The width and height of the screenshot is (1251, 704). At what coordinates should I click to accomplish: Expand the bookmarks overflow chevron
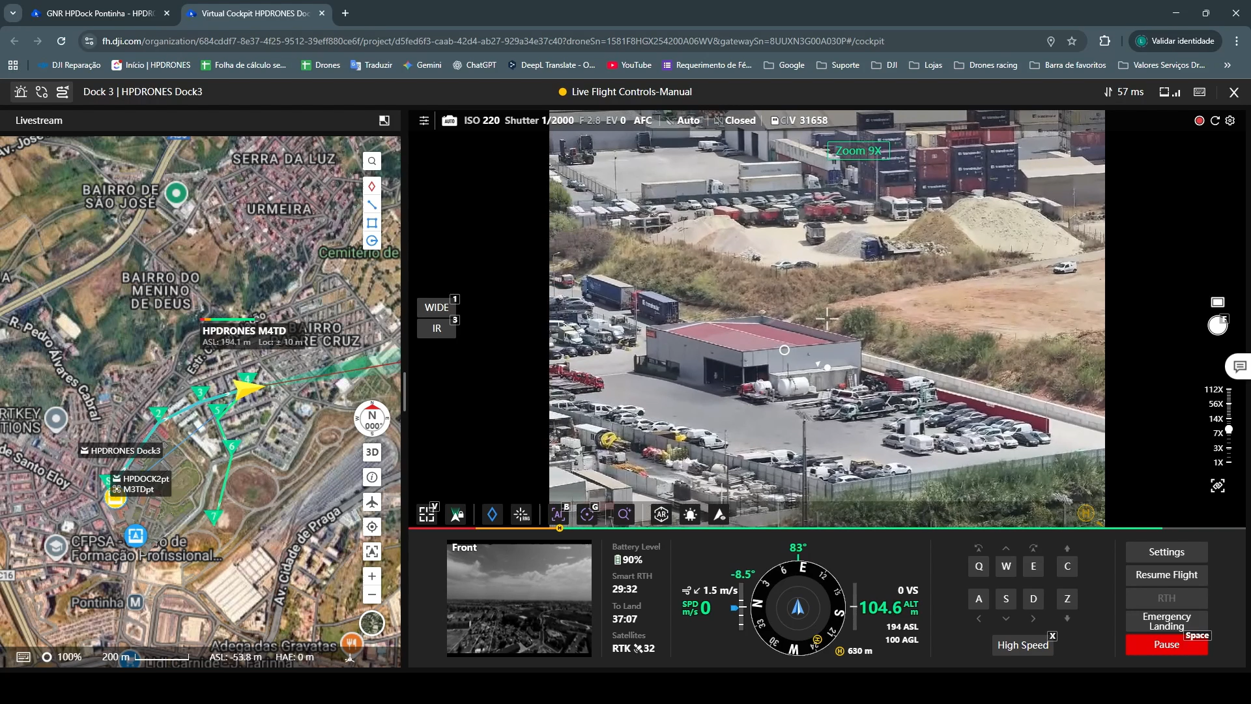[1227, 65]
